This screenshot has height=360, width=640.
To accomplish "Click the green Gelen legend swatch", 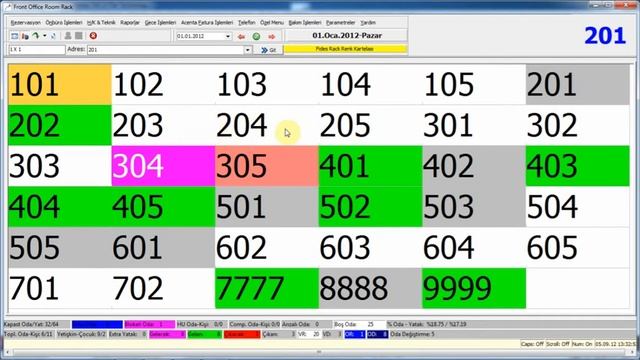I will tap(204, 334).
